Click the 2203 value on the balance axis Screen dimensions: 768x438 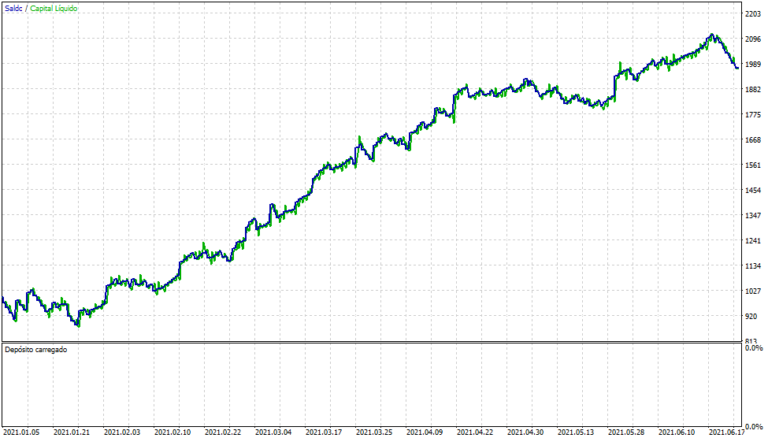(754, 14)
